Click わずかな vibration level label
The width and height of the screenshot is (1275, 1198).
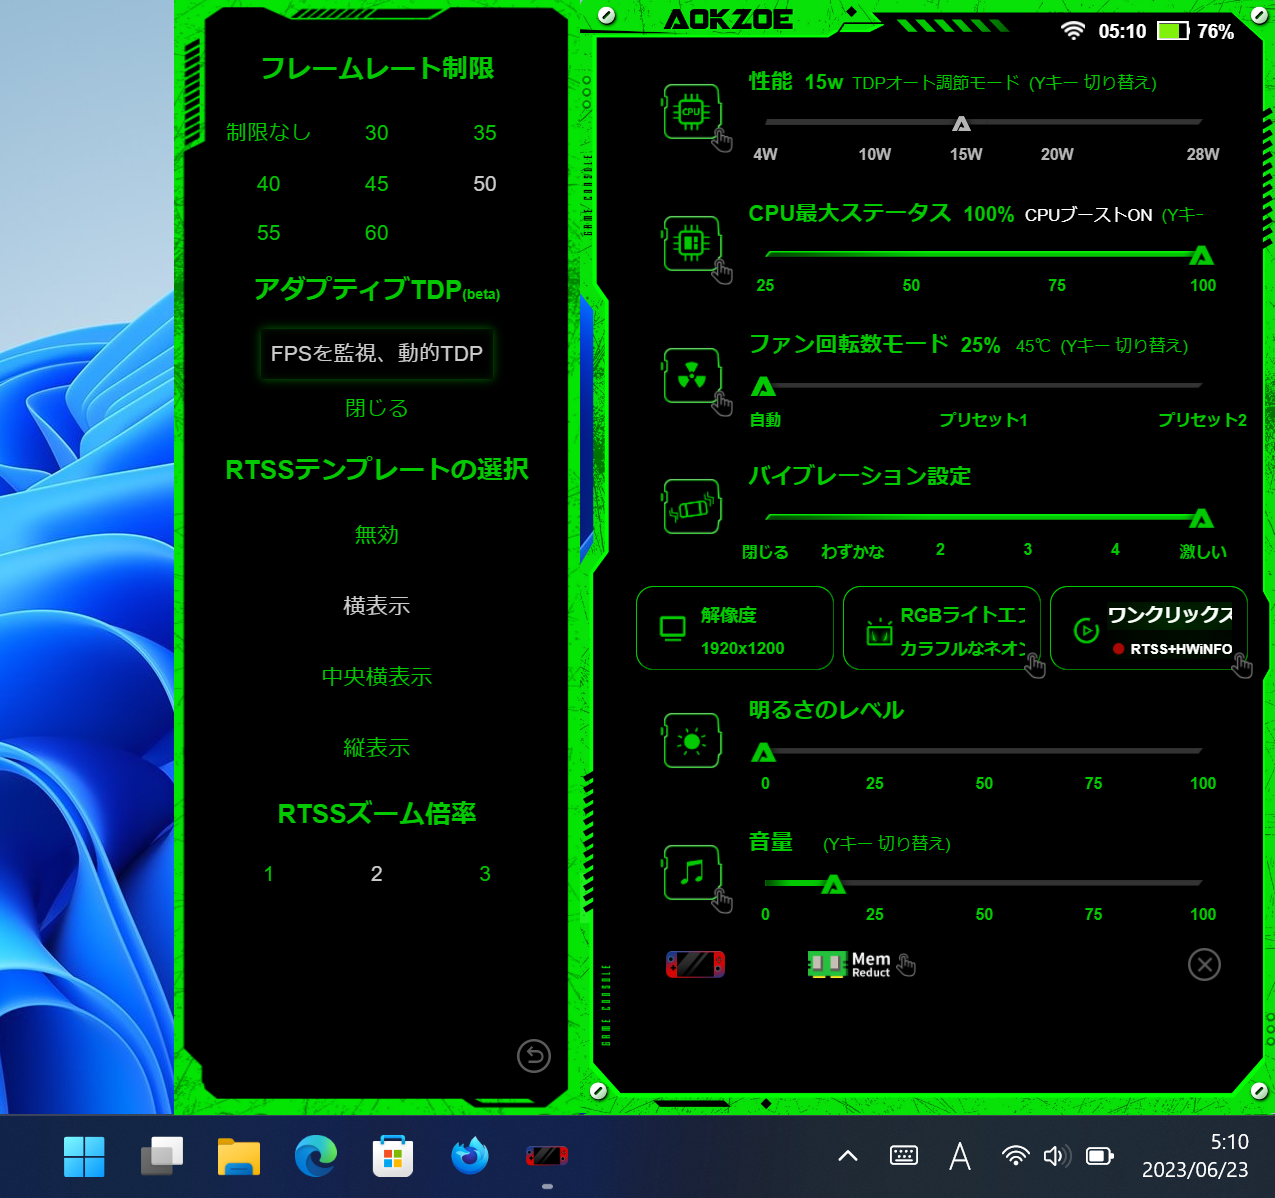pos(853,552)
